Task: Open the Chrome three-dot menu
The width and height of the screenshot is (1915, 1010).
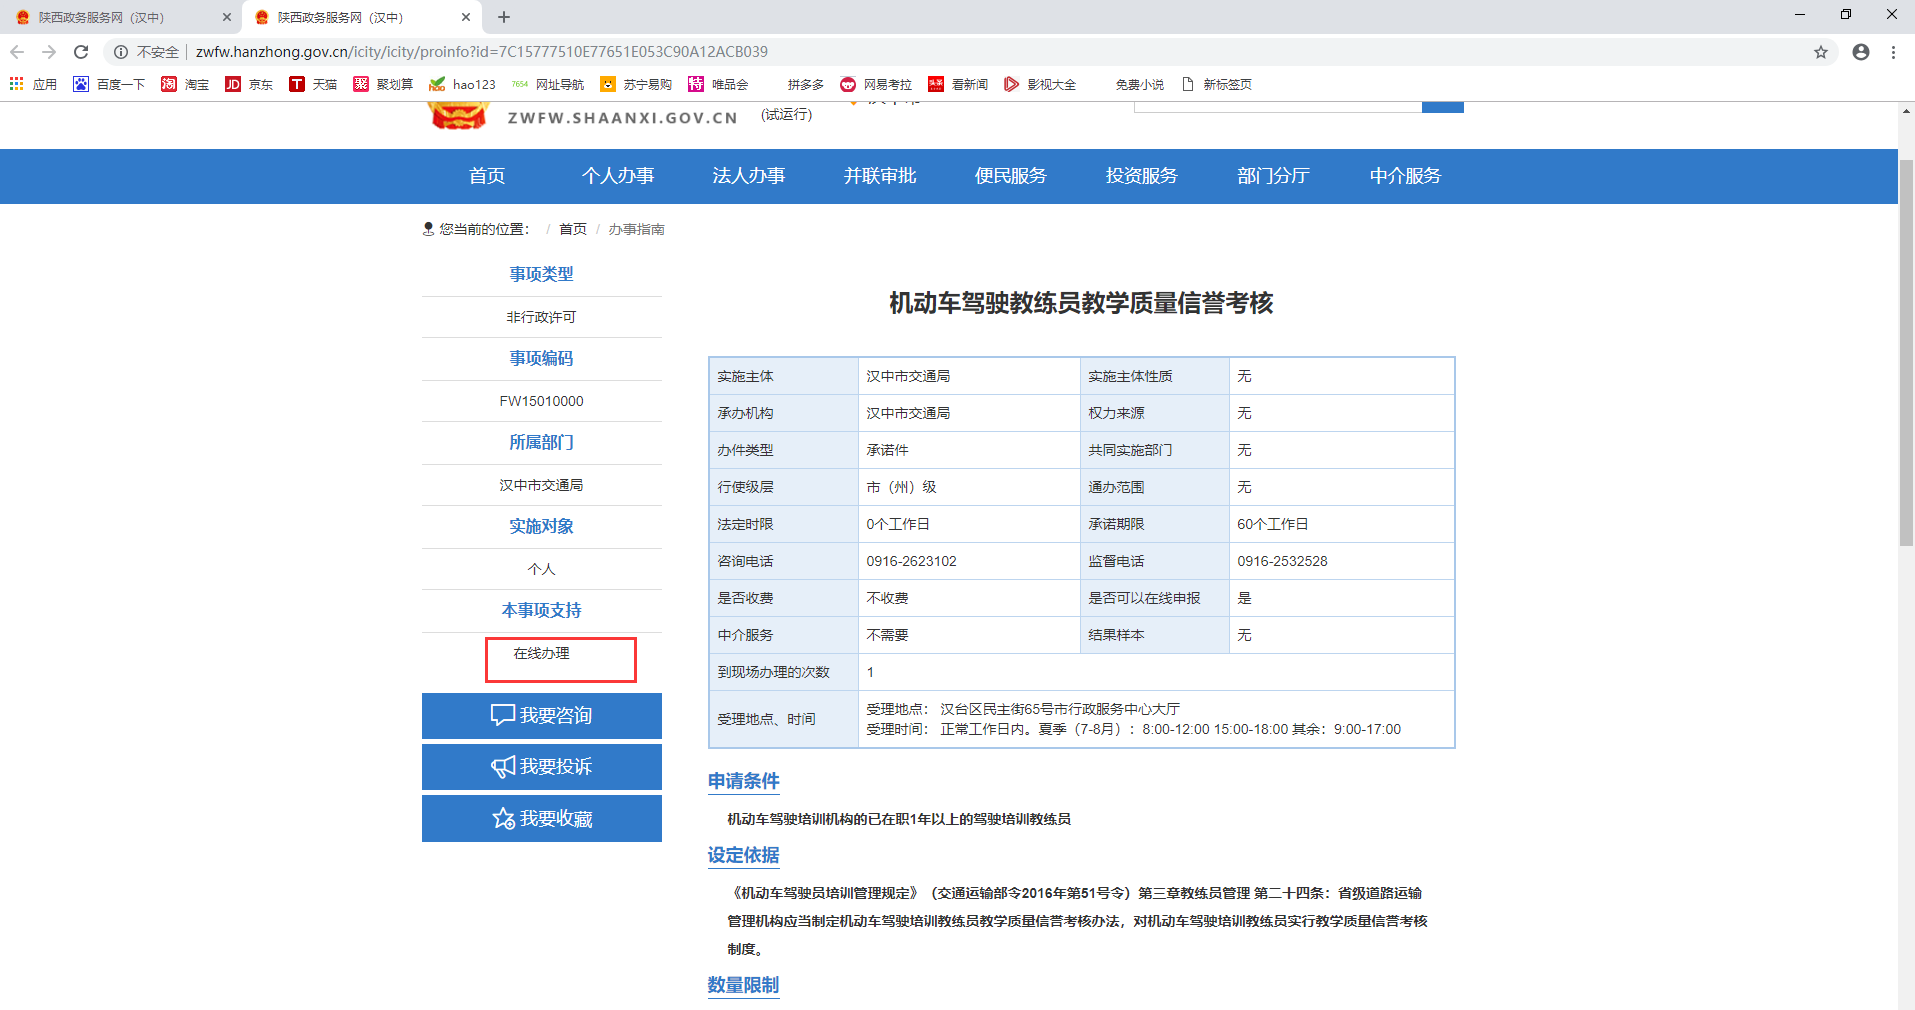Action: (x=1895, y=51)
